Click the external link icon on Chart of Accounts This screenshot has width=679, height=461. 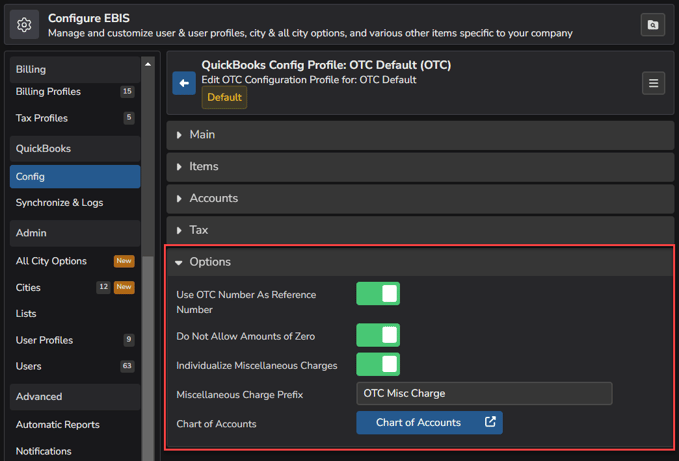tap(490, 422)
